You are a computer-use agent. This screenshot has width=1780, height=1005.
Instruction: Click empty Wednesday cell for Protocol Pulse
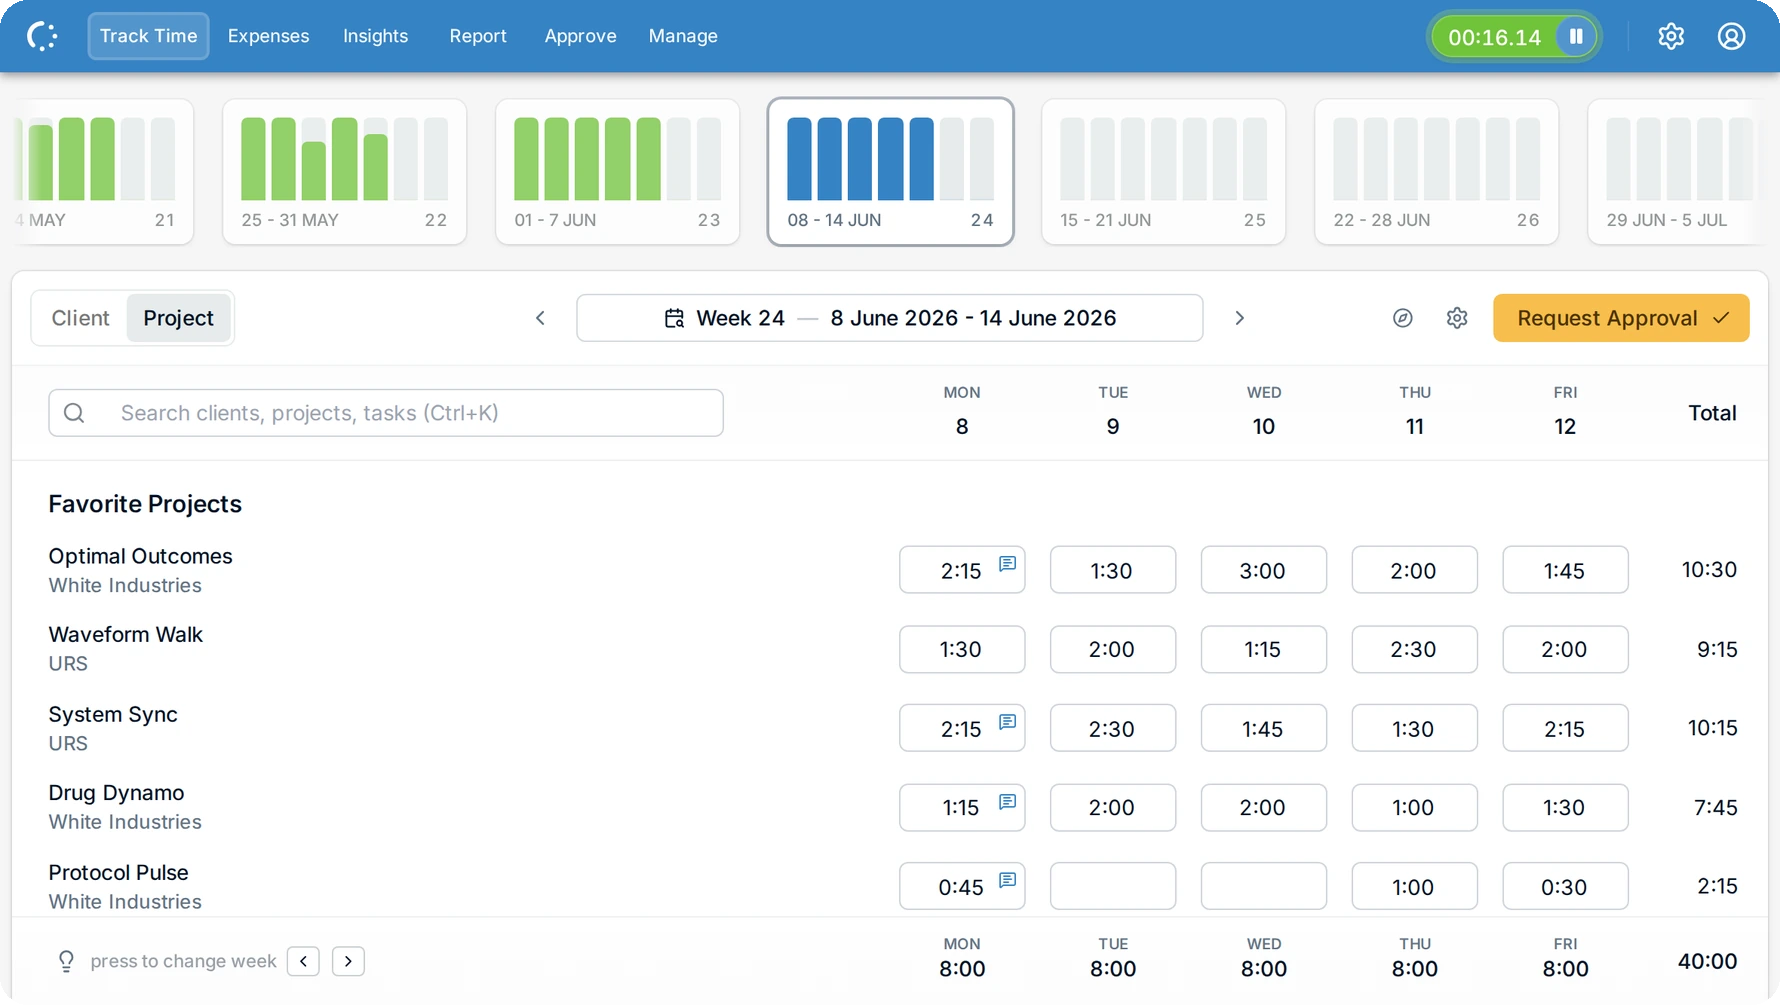(x=1264, y=886)
